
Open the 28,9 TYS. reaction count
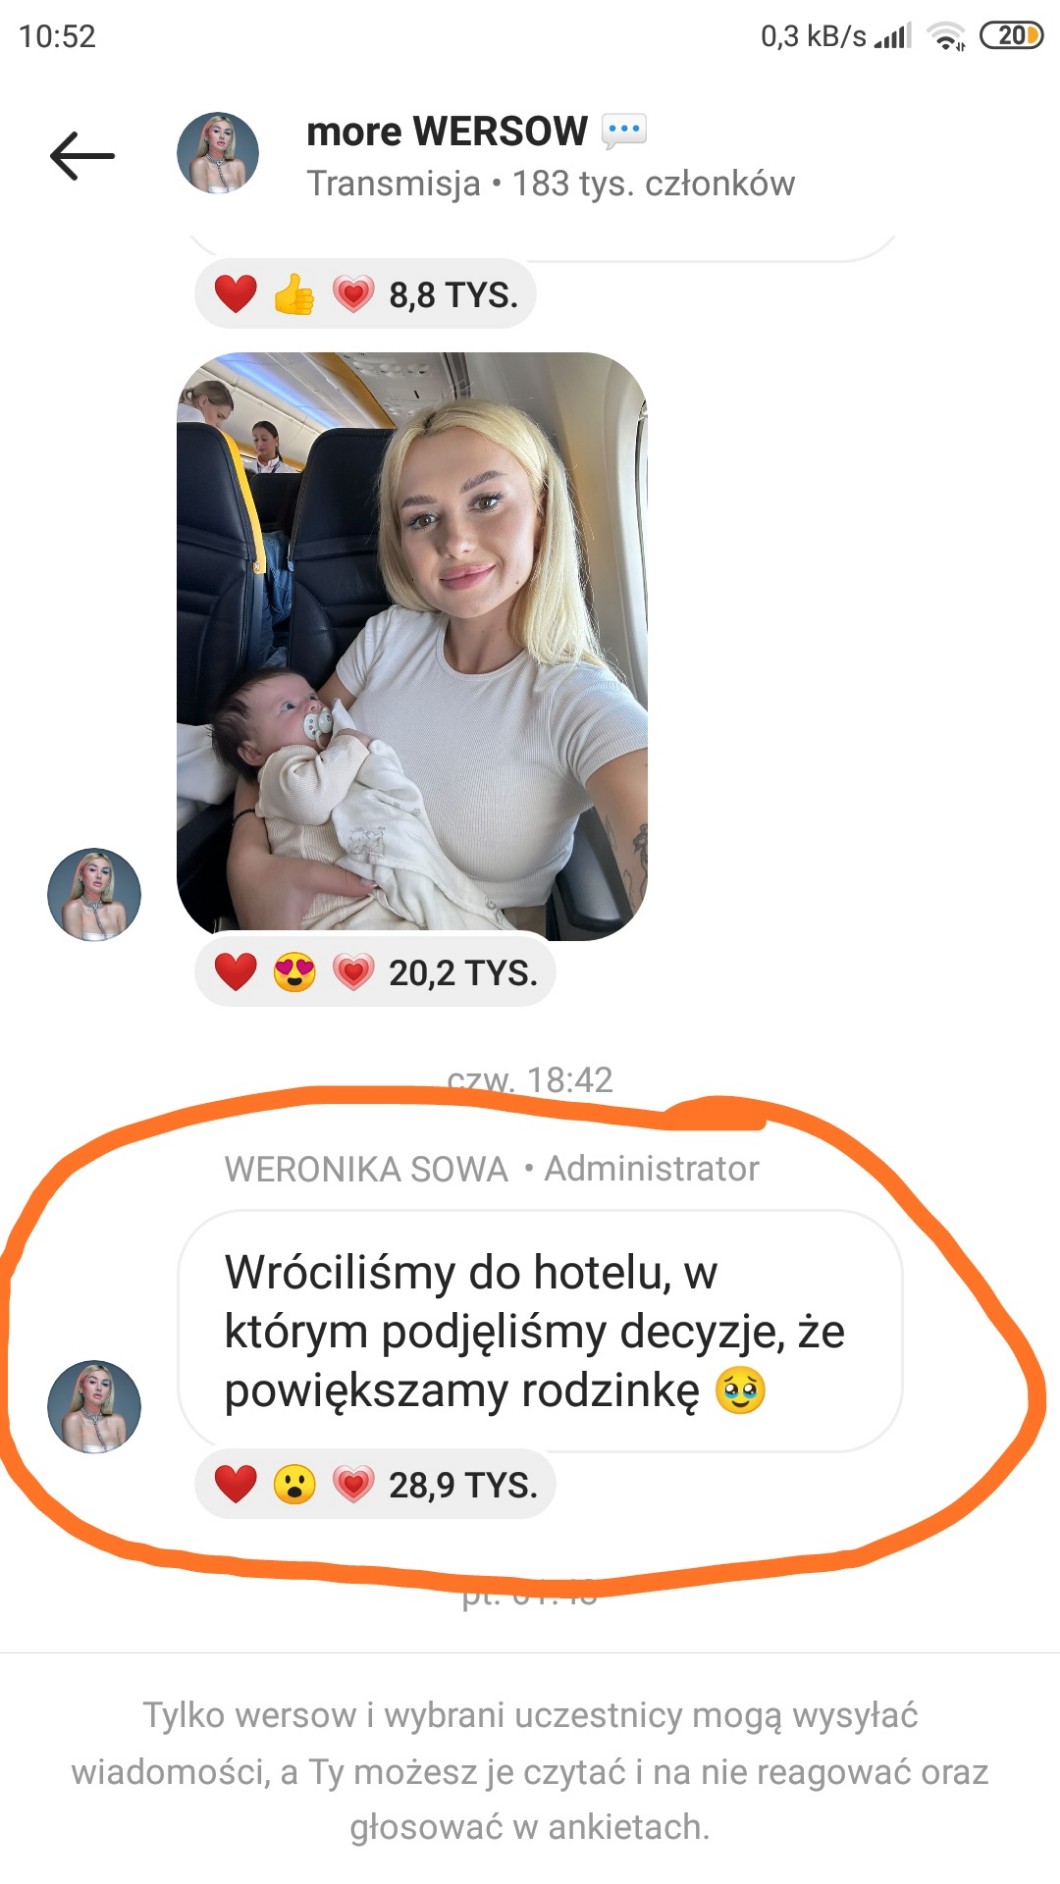(x=463, y=1485)
